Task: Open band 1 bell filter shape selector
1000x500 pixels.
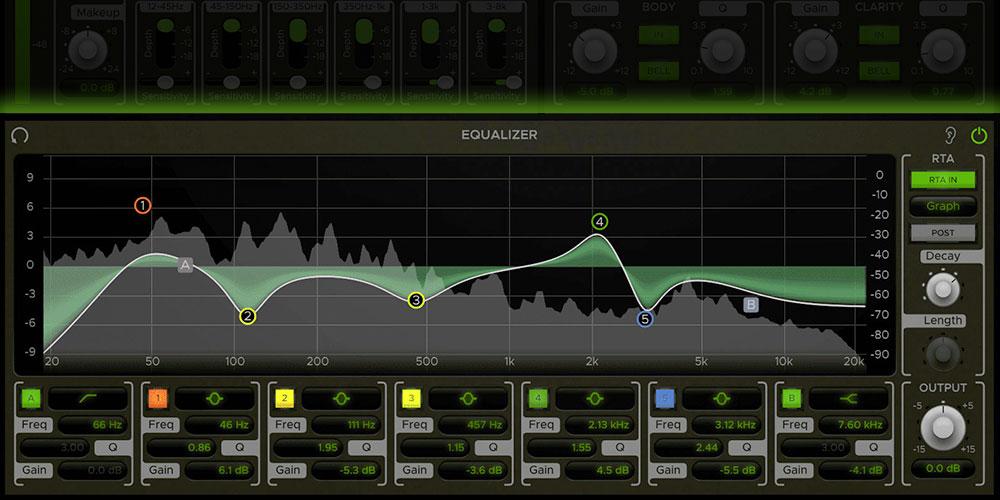Action: tap(215, 399)
